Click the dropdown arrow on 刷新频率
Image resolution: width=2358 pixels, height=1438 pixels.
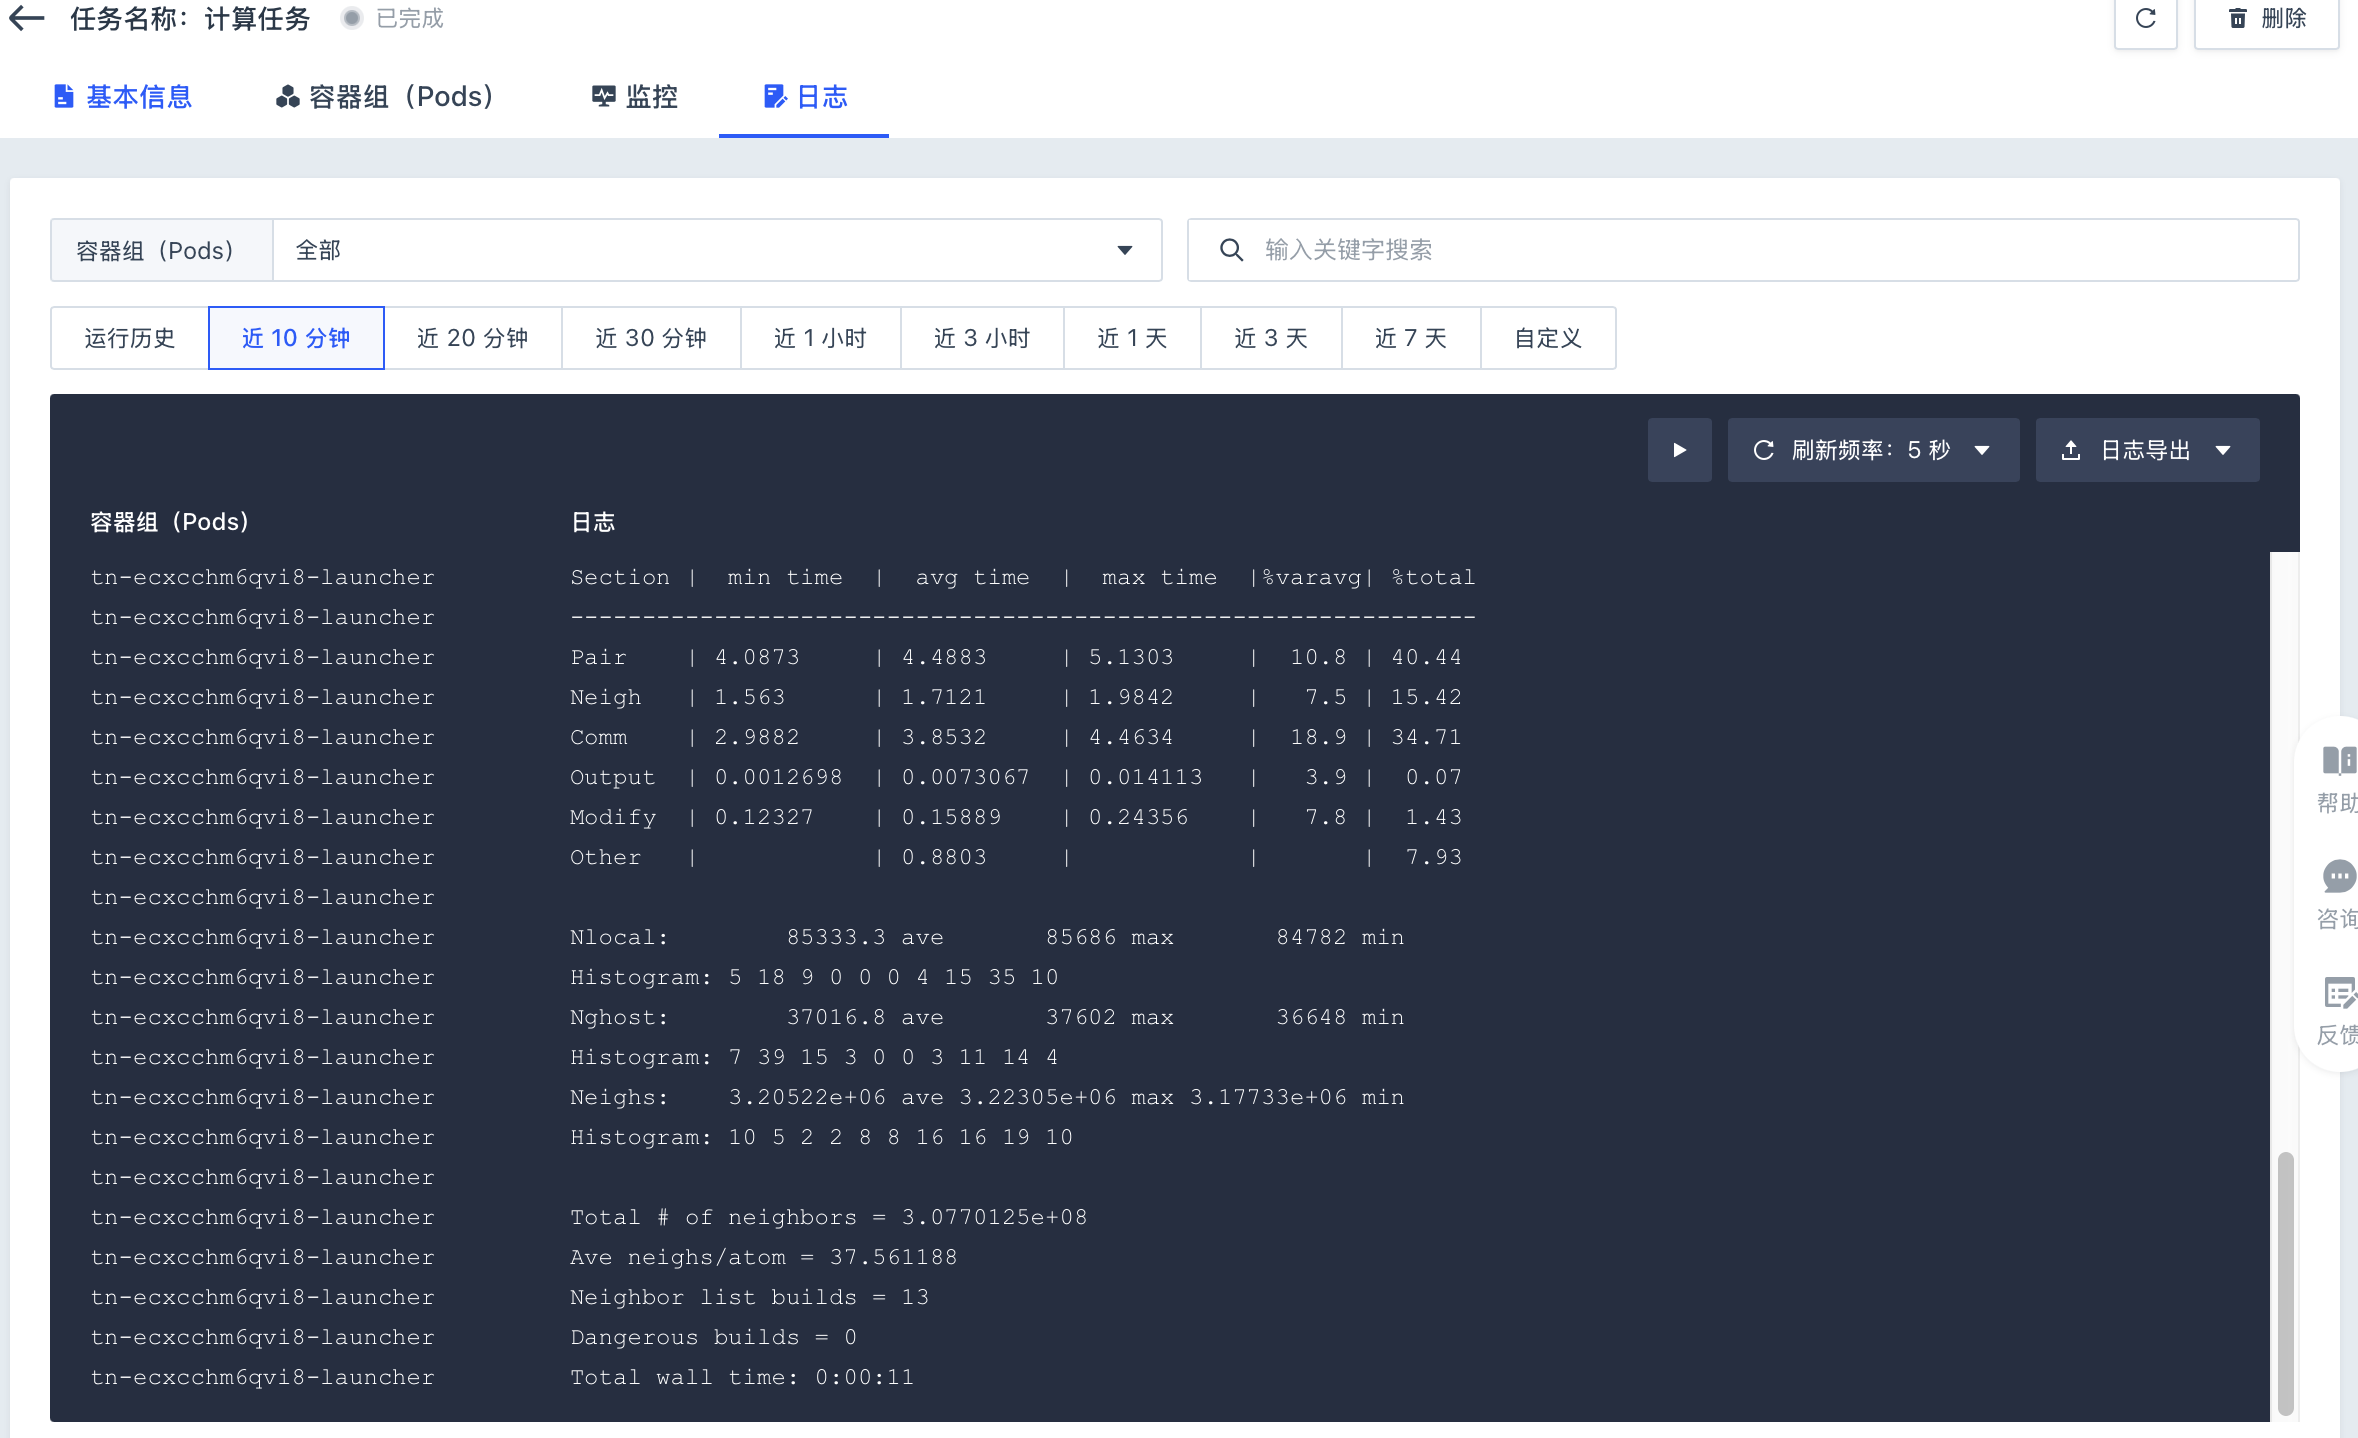(1982, 450)
